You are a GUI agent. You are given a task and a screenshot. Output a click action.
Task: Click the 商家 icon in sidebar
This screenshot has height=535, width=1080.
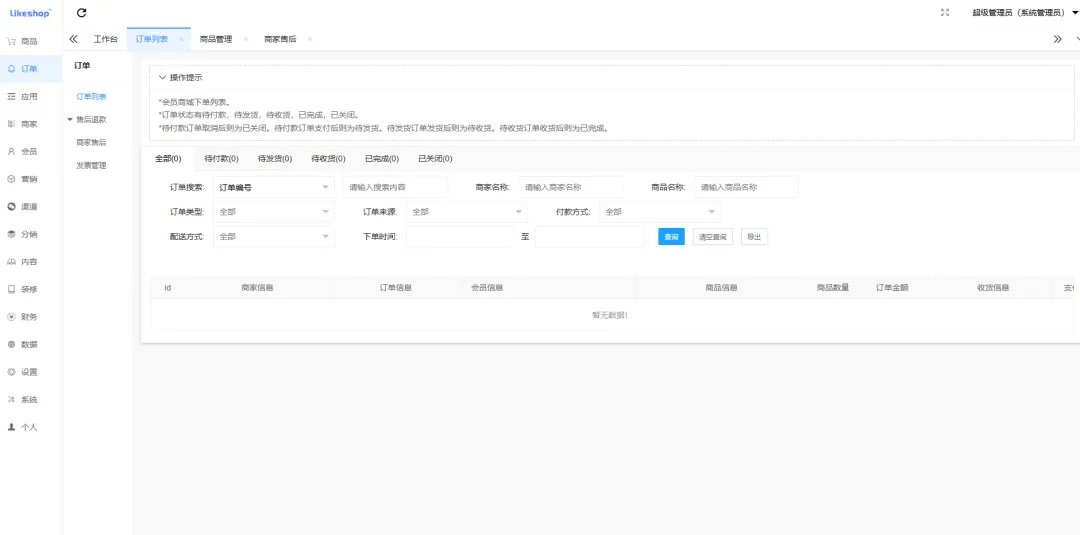click(x=11, y=124)
